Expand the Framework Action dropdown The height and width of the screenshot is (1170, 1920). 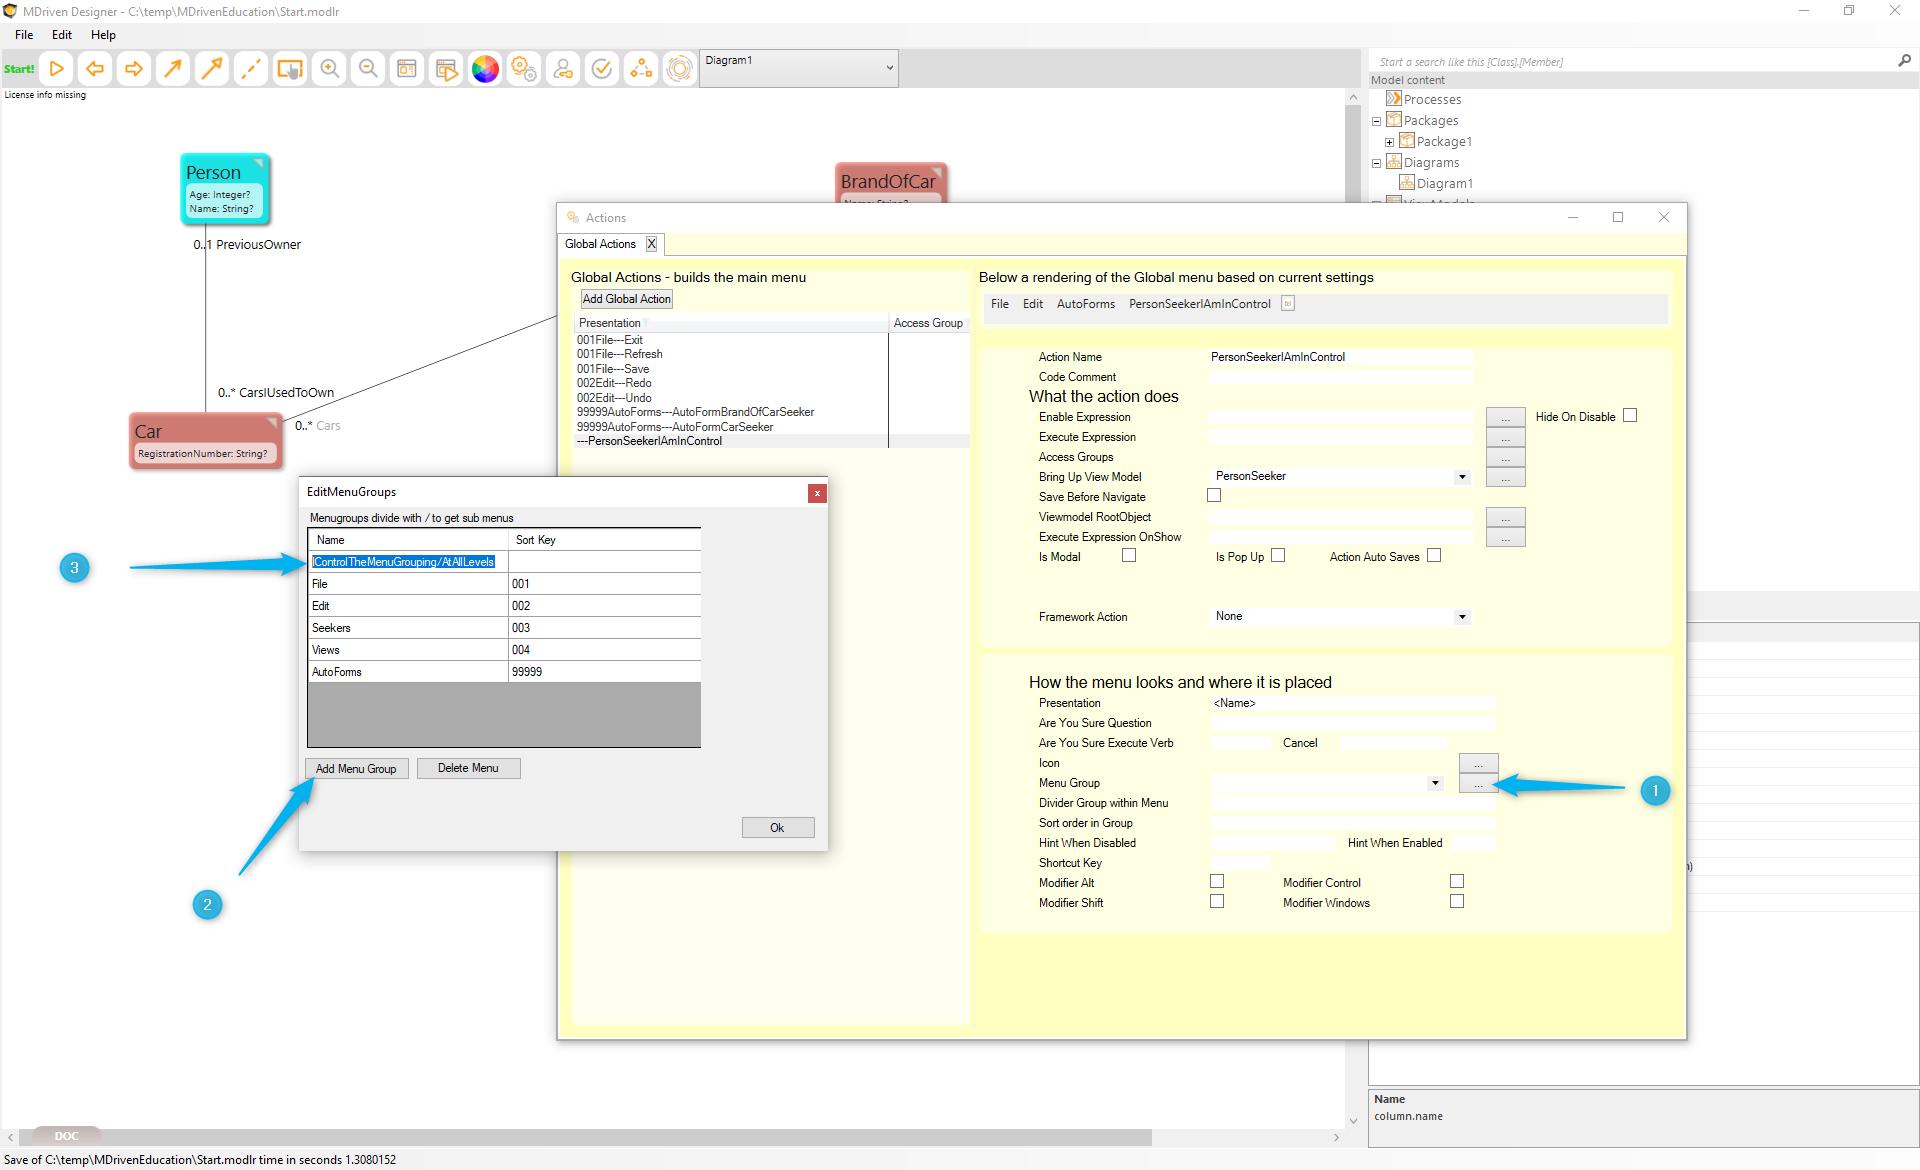(x=1462, y=617)
